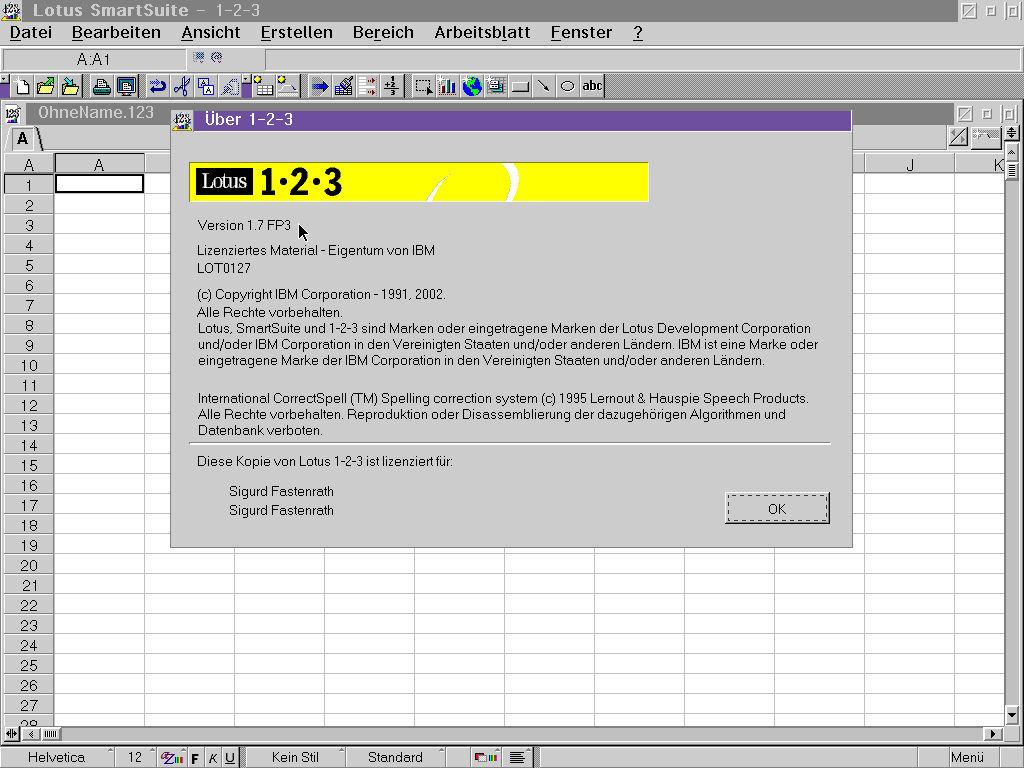Viewport: 1024px width, 768px height.
Task: Click the horizontal scrollbar right arrow
Action: 993,734
